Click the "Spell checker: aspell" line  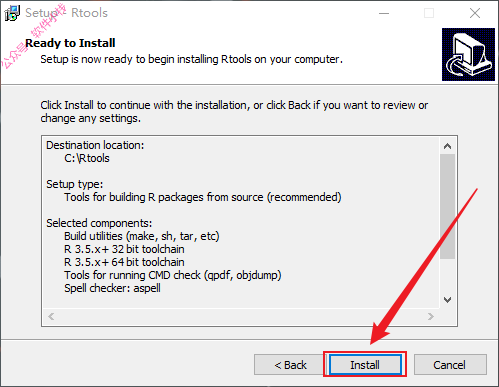112,288
